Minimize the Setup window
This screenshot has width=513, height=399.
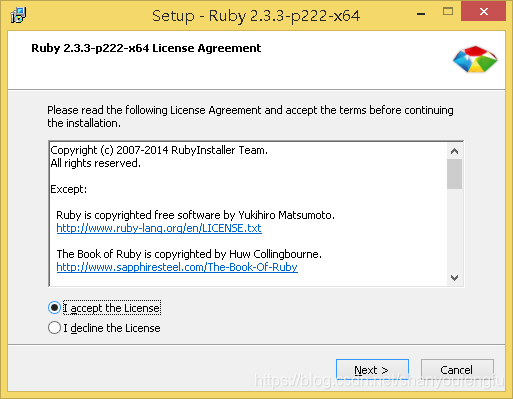click(421, 14)
